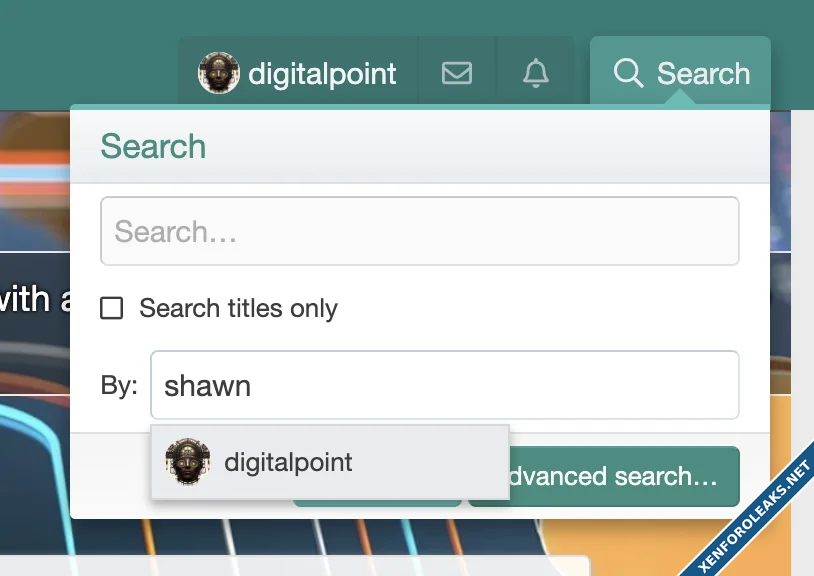Enable the "Search titles only" checkbox
814x576 pixels.
click(x=112, y=309)
